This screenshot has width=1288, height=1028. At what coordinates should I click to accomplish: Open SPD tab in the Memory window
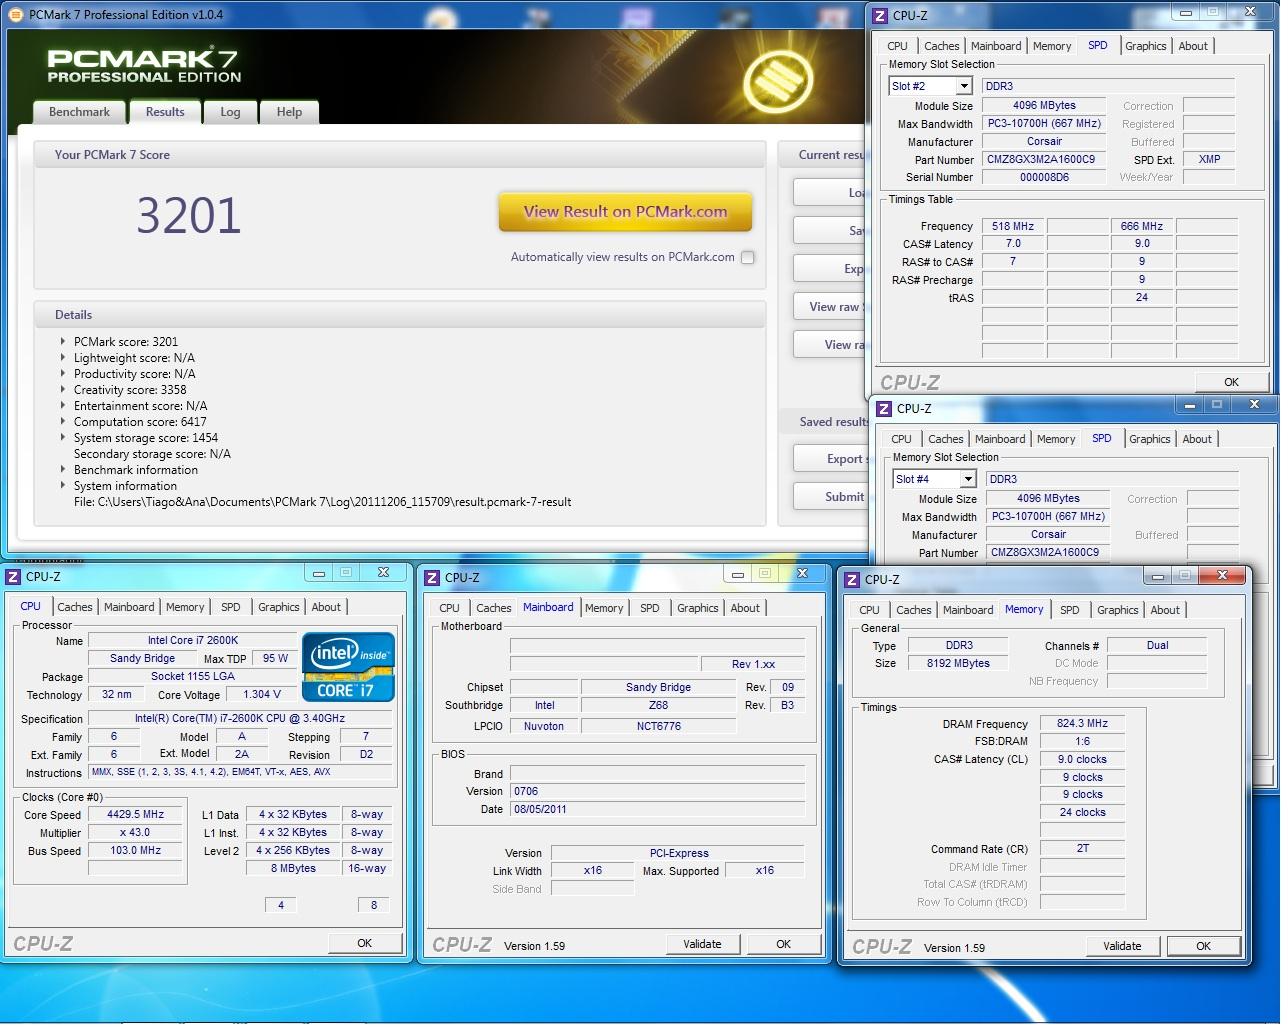tap(1070, 610)
